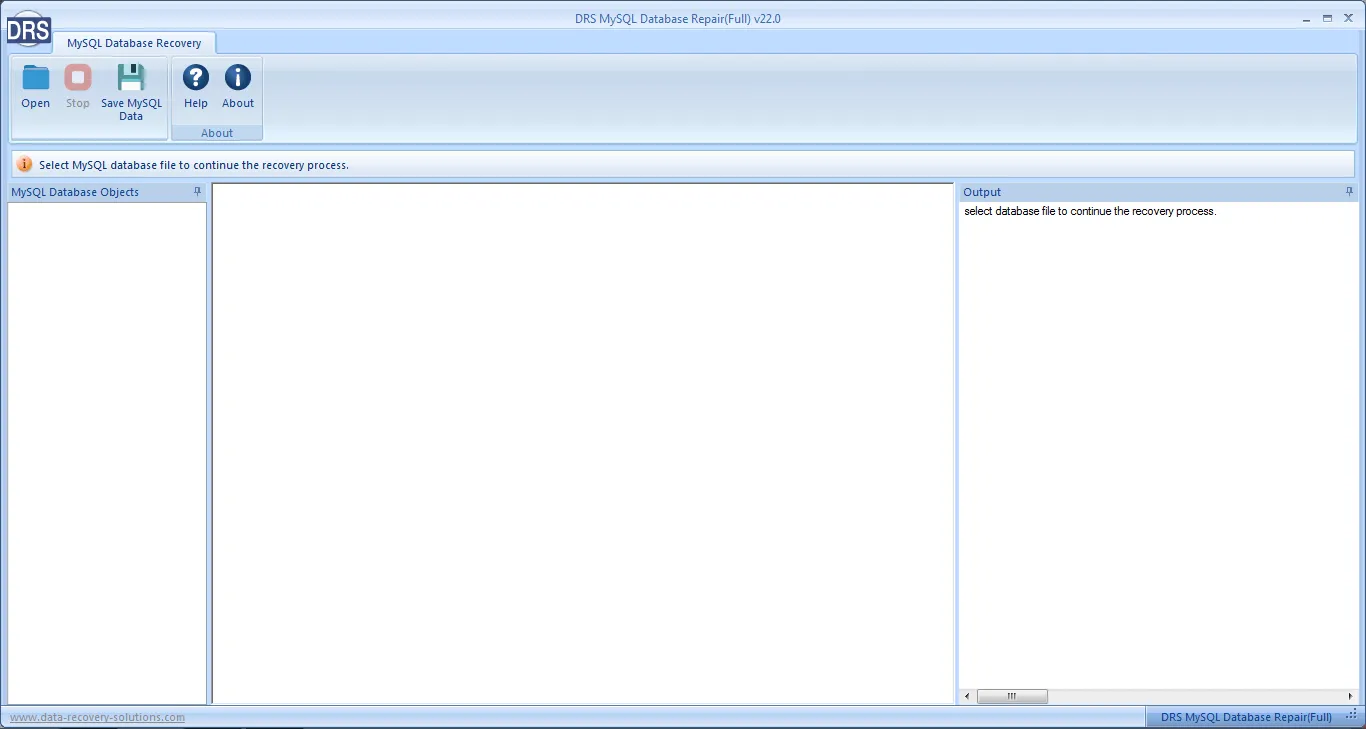Pin the Output panel
This screenshot has width=1366, height=729.
[x=1349, y=191]
